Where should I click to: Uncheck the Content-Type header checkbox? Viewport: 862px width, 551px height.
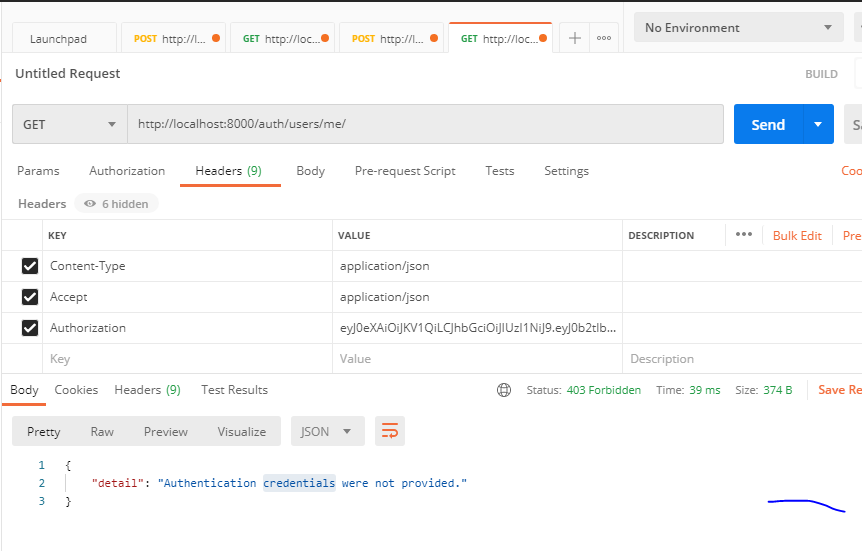point(30,266)
